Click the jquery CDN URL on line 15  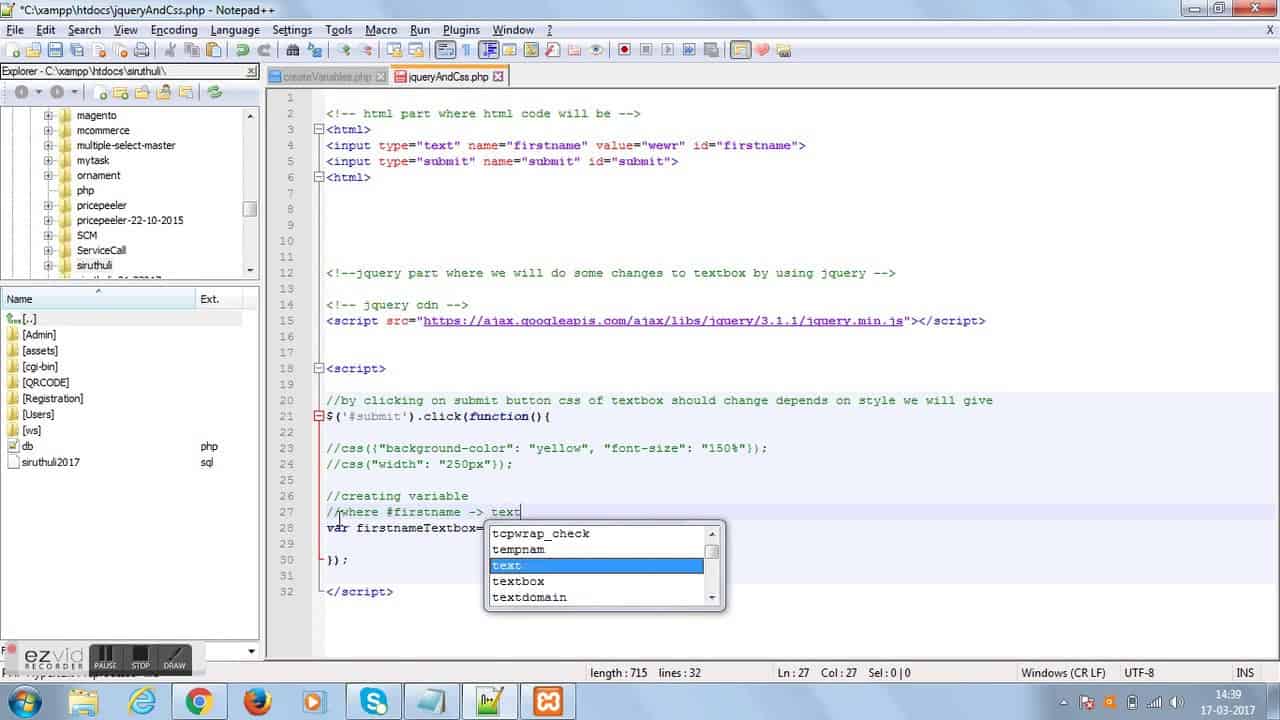(664, 321)
